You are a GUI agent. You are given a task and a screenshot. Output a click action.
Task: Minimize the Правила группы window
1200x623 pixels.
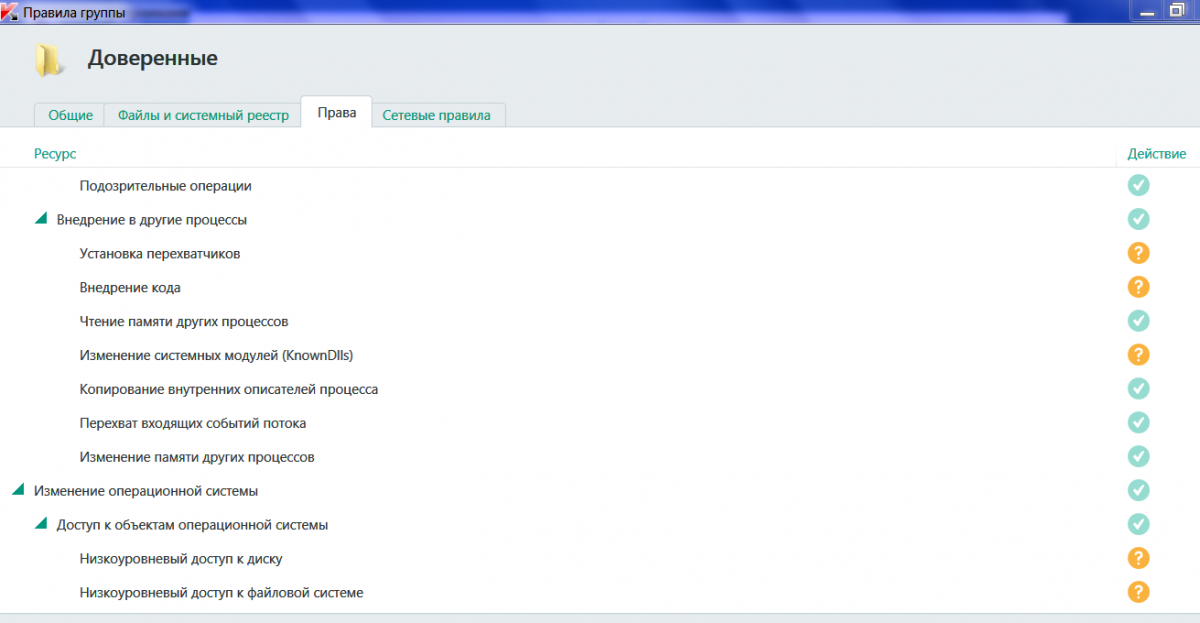click(1145, 10)
